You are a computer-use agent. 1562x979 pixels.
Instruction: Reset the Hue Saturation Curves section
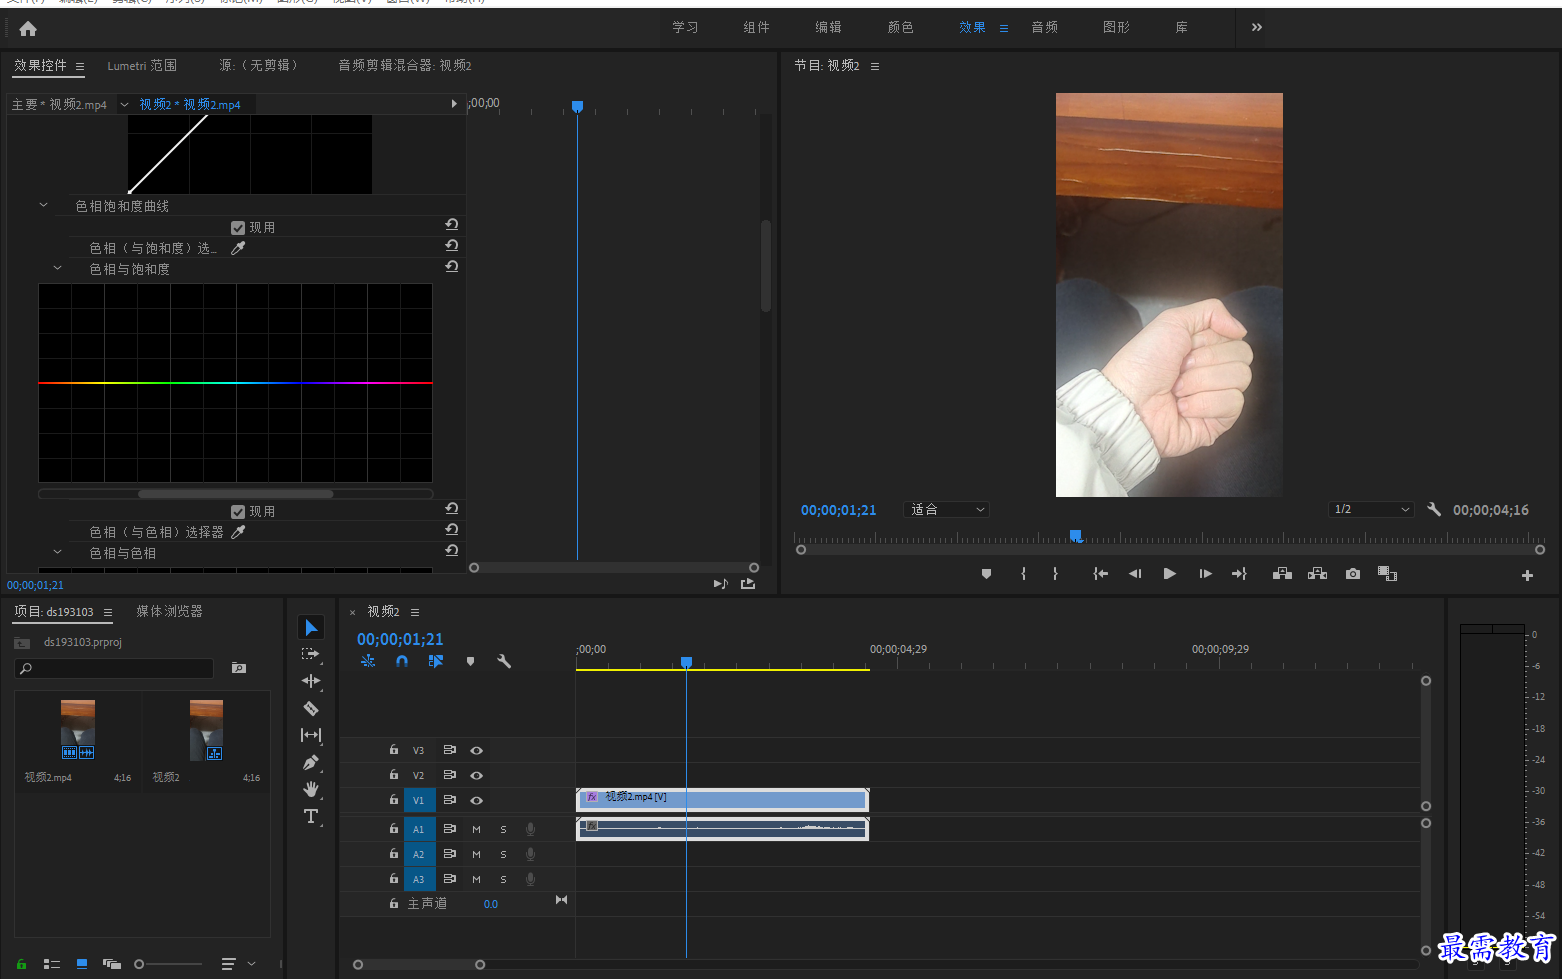tap(452, 224)
